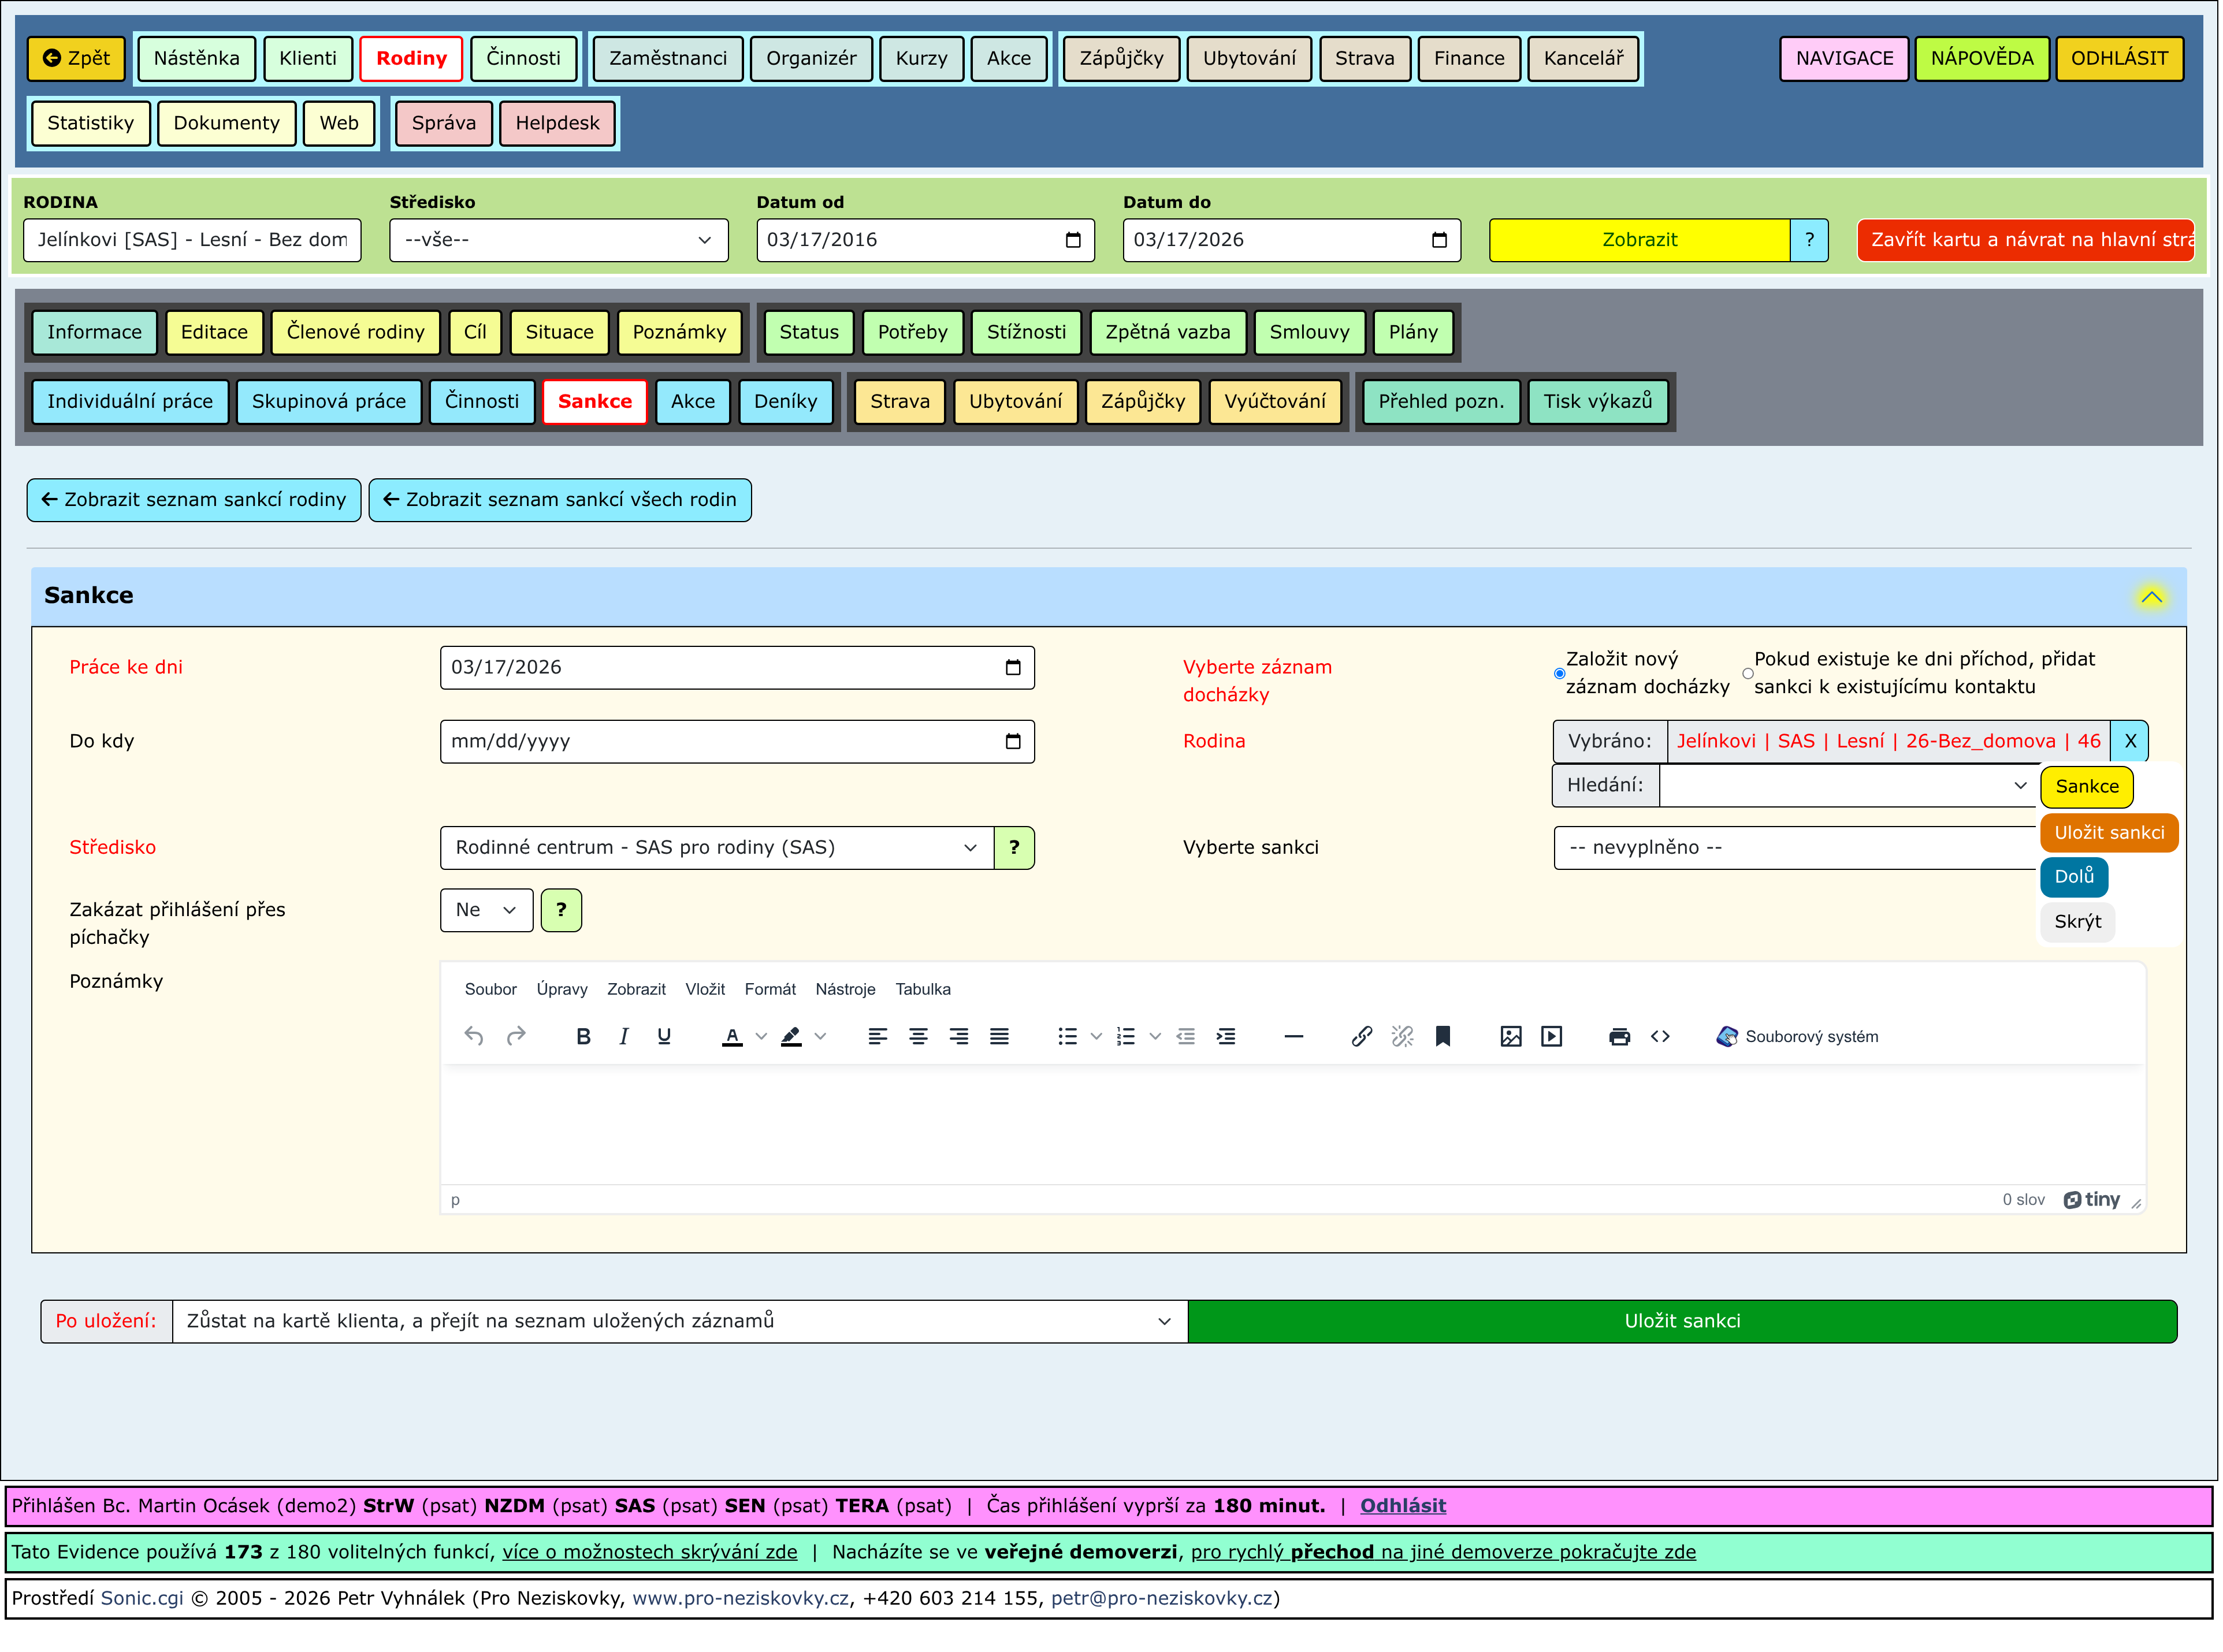Select 'Založit nový záznam docházky' radio
Screen dimensions: 2223x1652
point(1560,674)
